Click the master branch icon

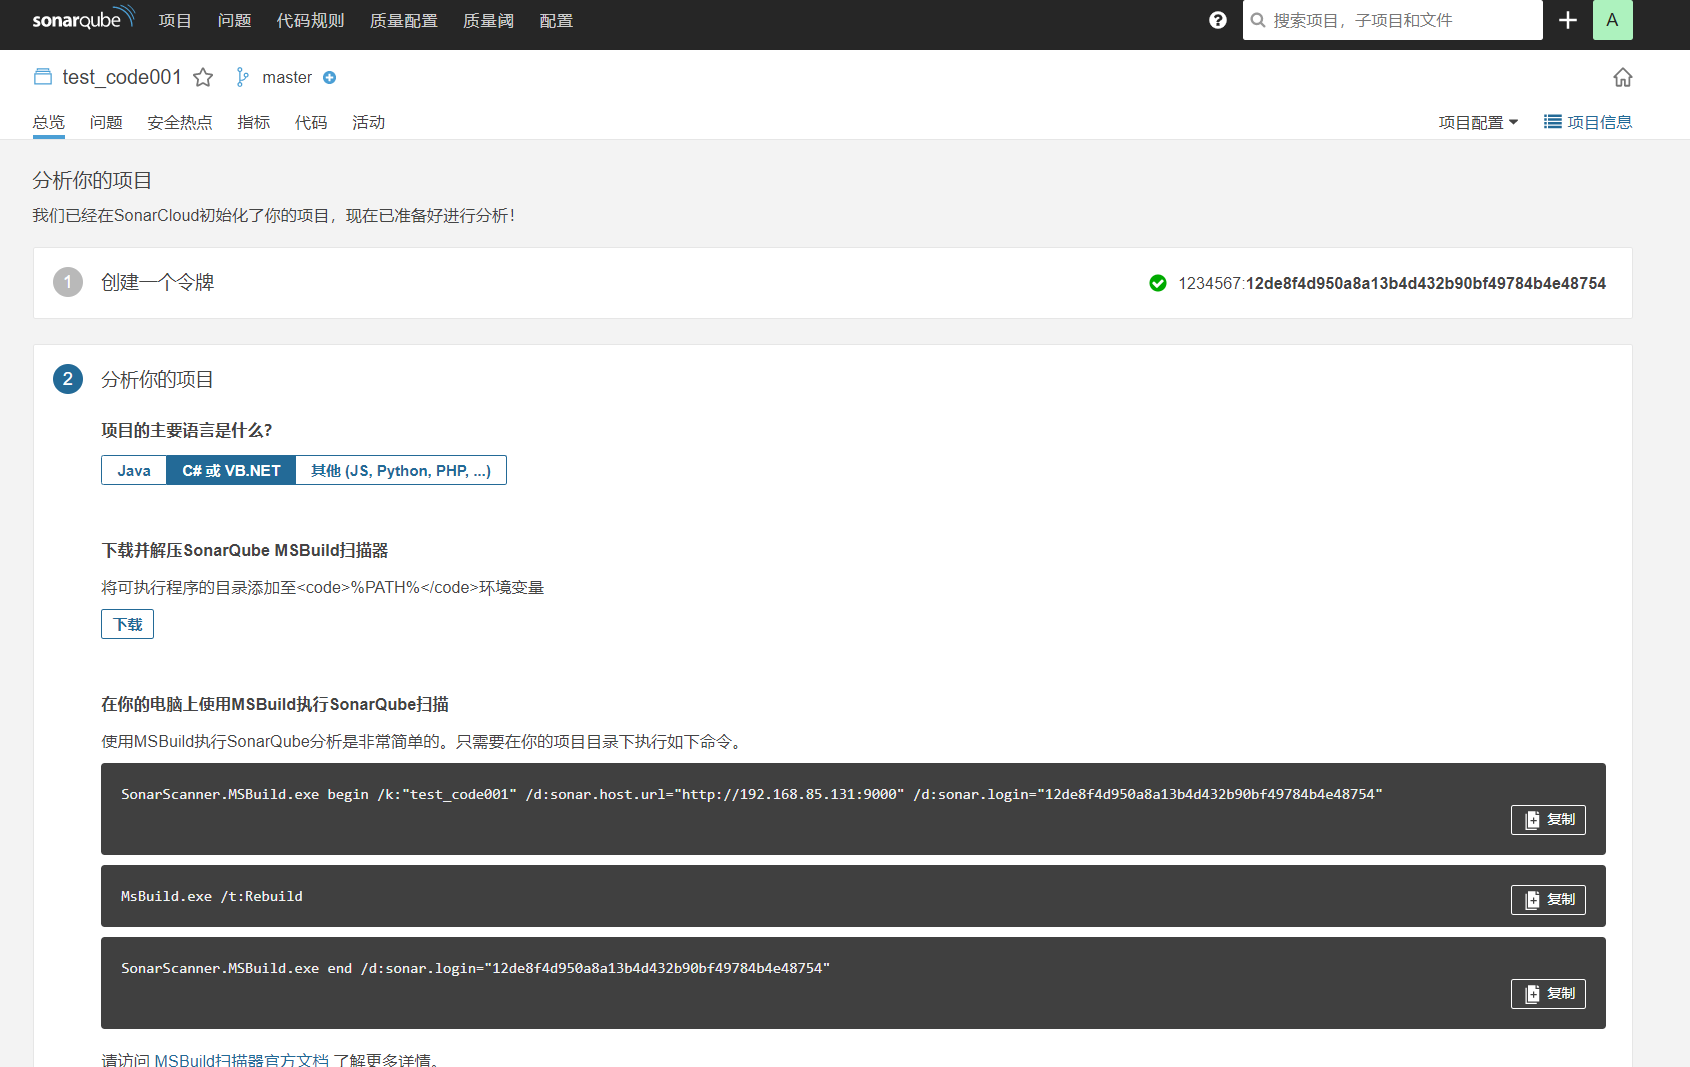click(242, 77)
